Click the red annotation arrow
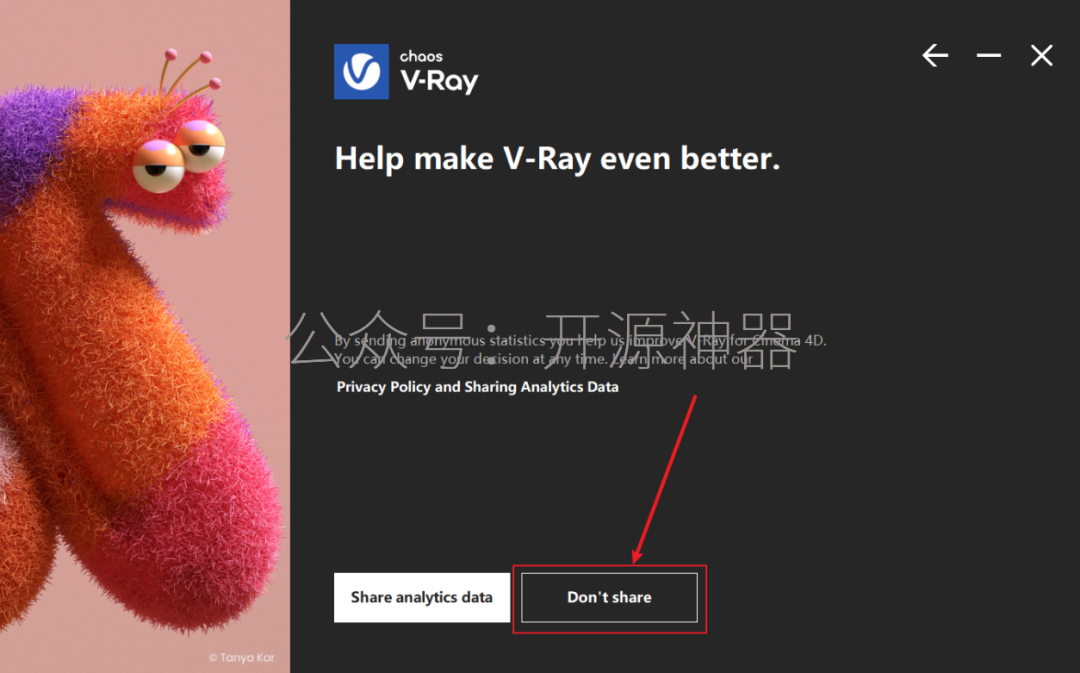This screenshot has height=673, width=1080. click(x=665, y=479)
